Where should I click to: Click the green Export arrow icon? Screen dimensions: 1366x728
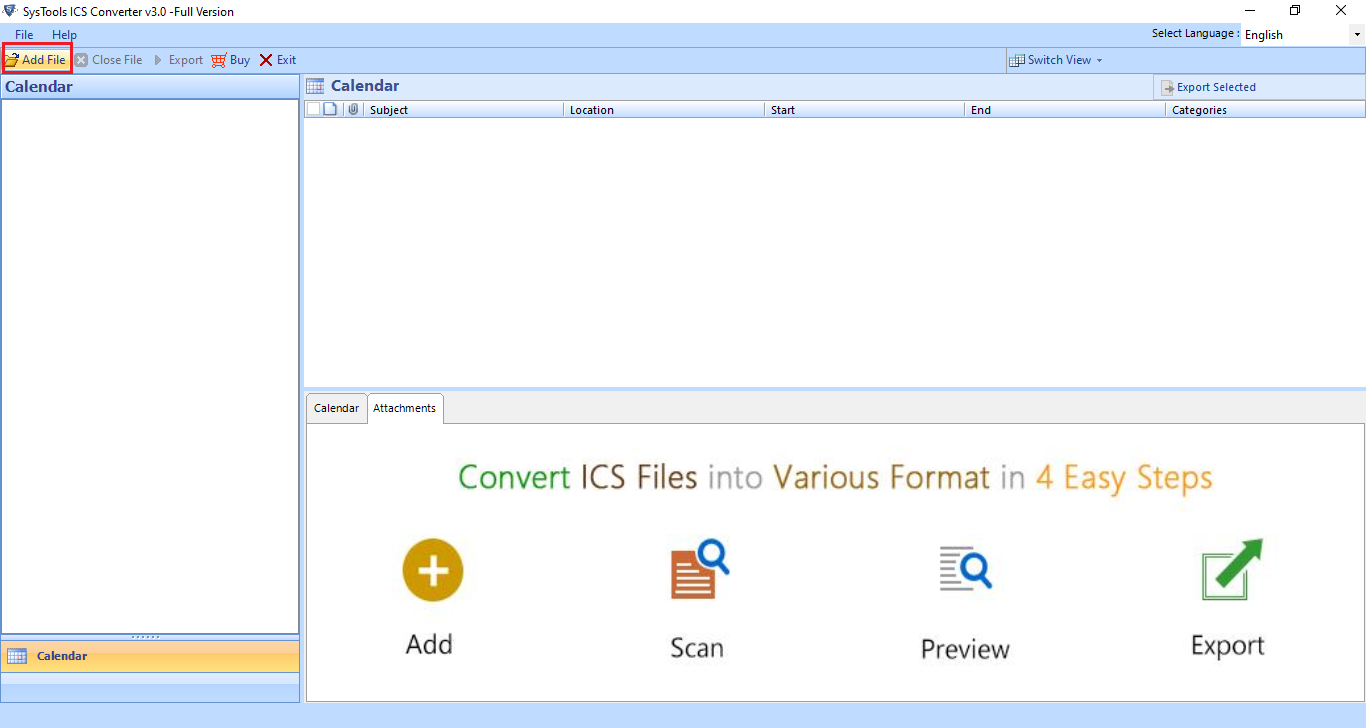[x=1232, y=570]
